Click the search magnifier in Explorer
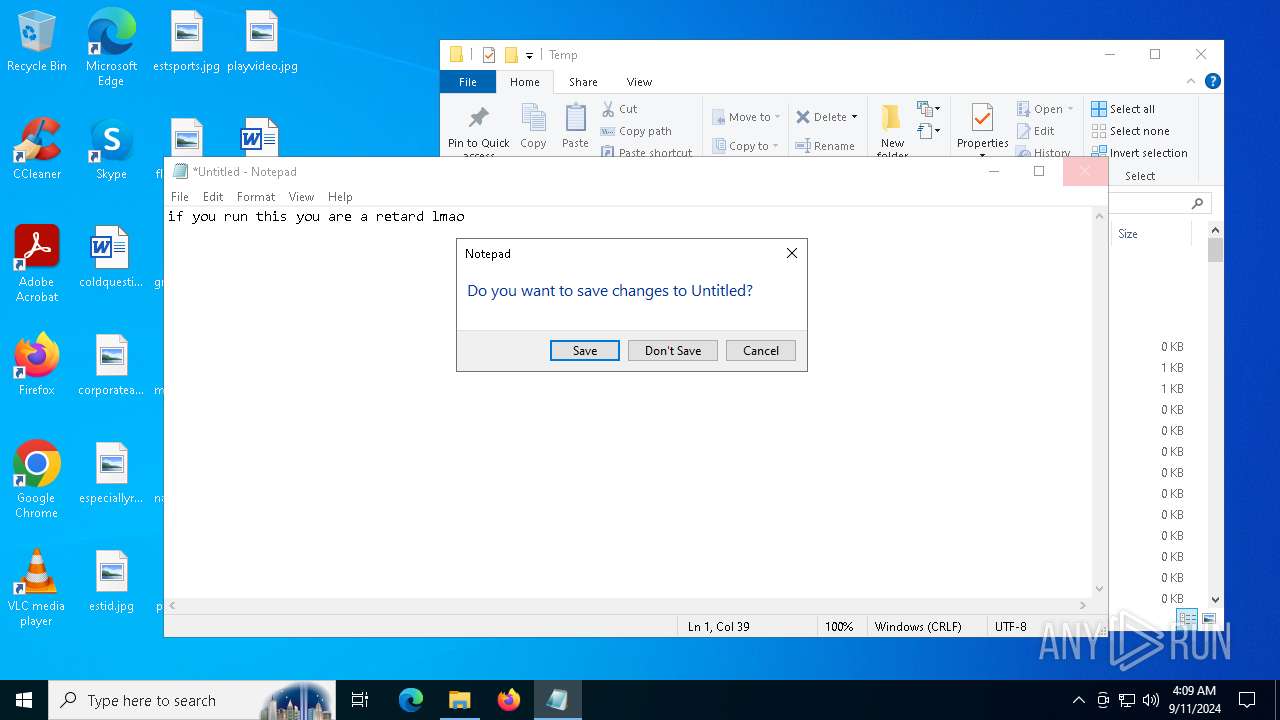The height and width of the screenshot is (720, 1280). click(x=1197, y=203)
